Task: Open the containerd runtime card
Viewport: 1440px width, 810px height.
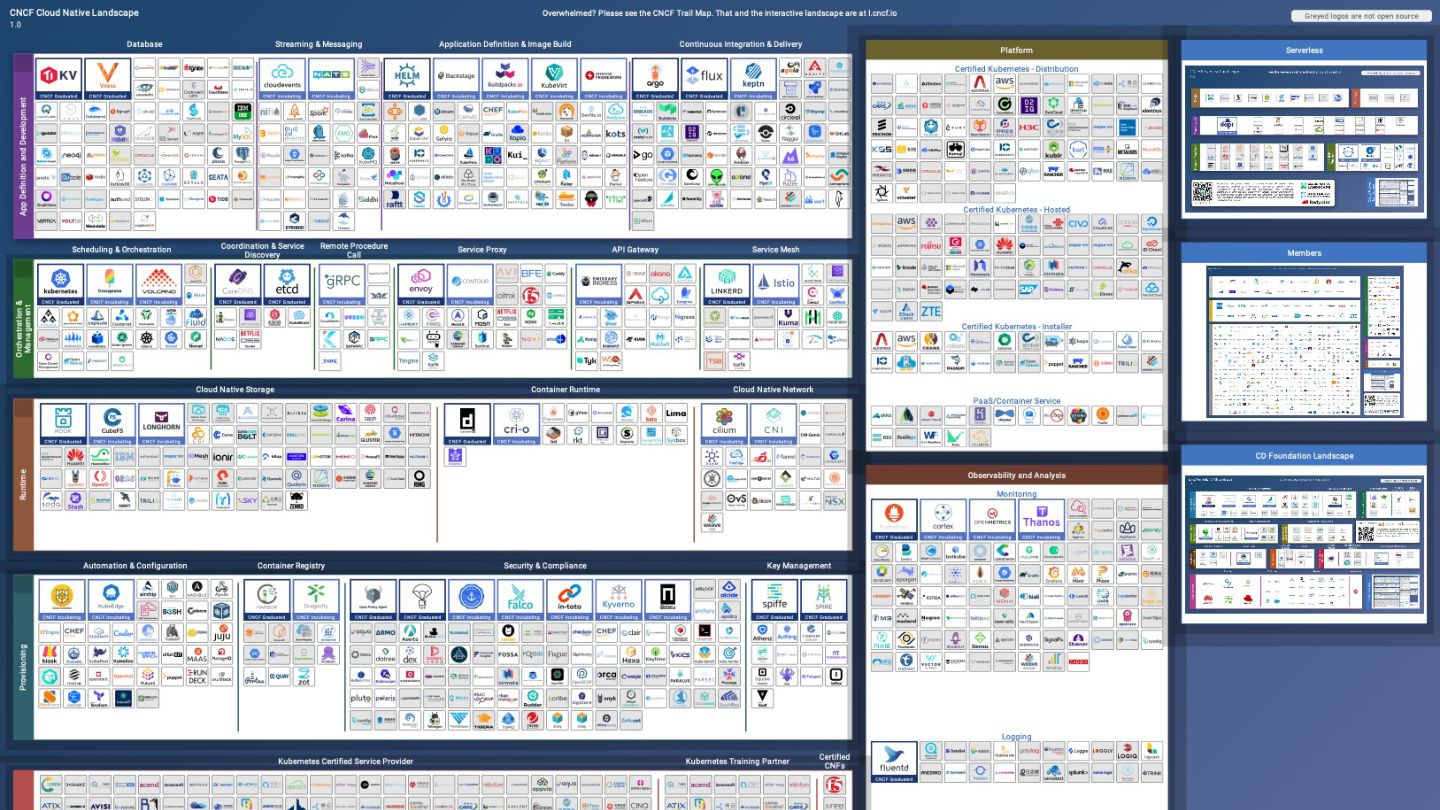Action: click(x=467, y=424)
